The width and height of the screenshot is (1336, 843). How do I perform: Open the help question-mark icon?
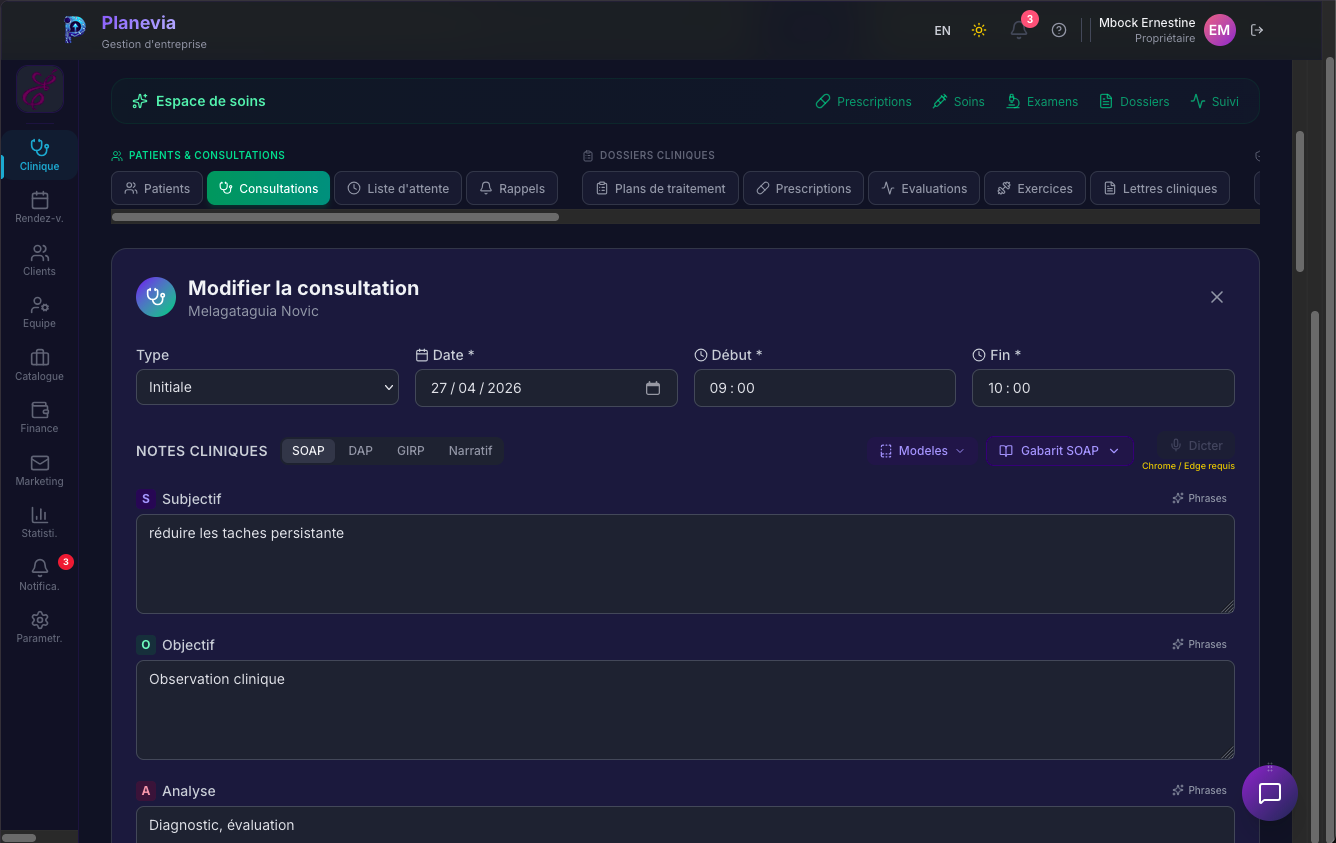click(x=1059, y=30)
